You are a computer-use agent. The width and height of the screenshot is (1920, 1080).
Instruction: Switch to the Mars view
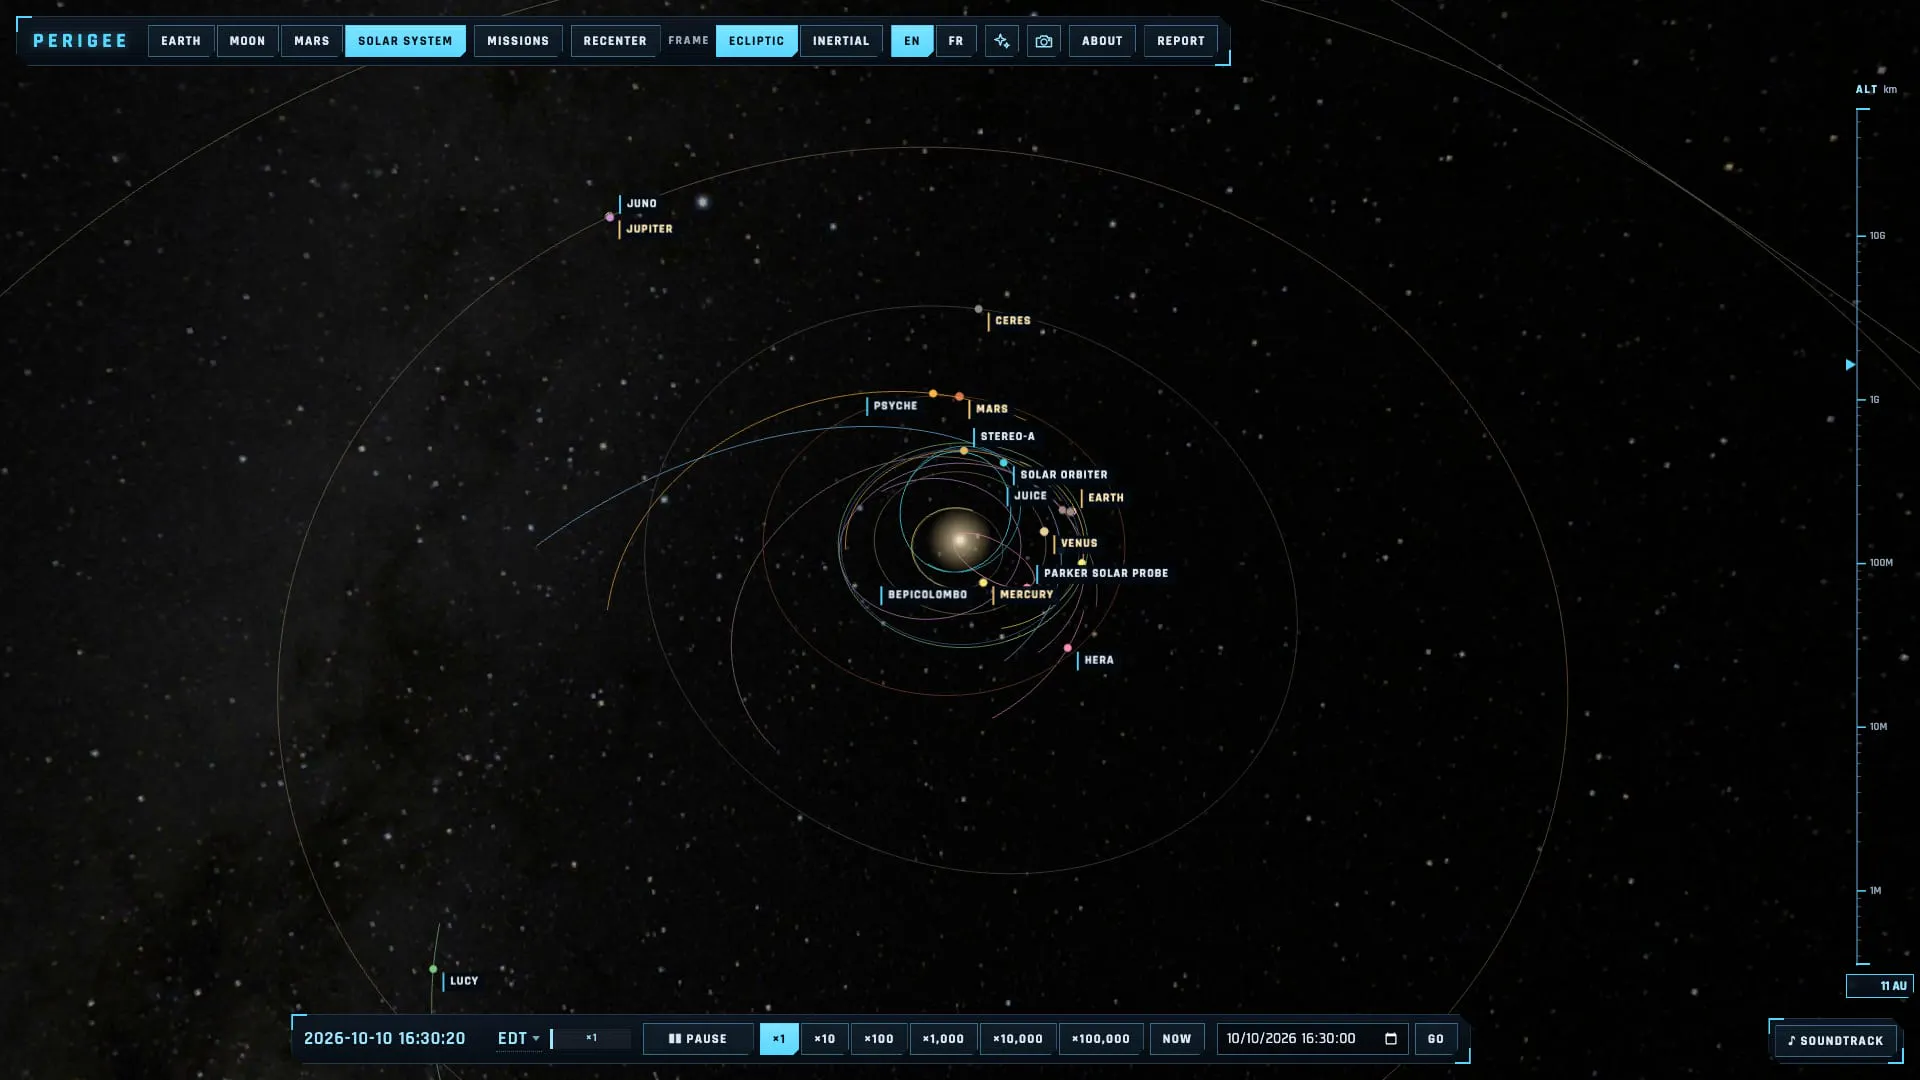[x=312, y=41]
